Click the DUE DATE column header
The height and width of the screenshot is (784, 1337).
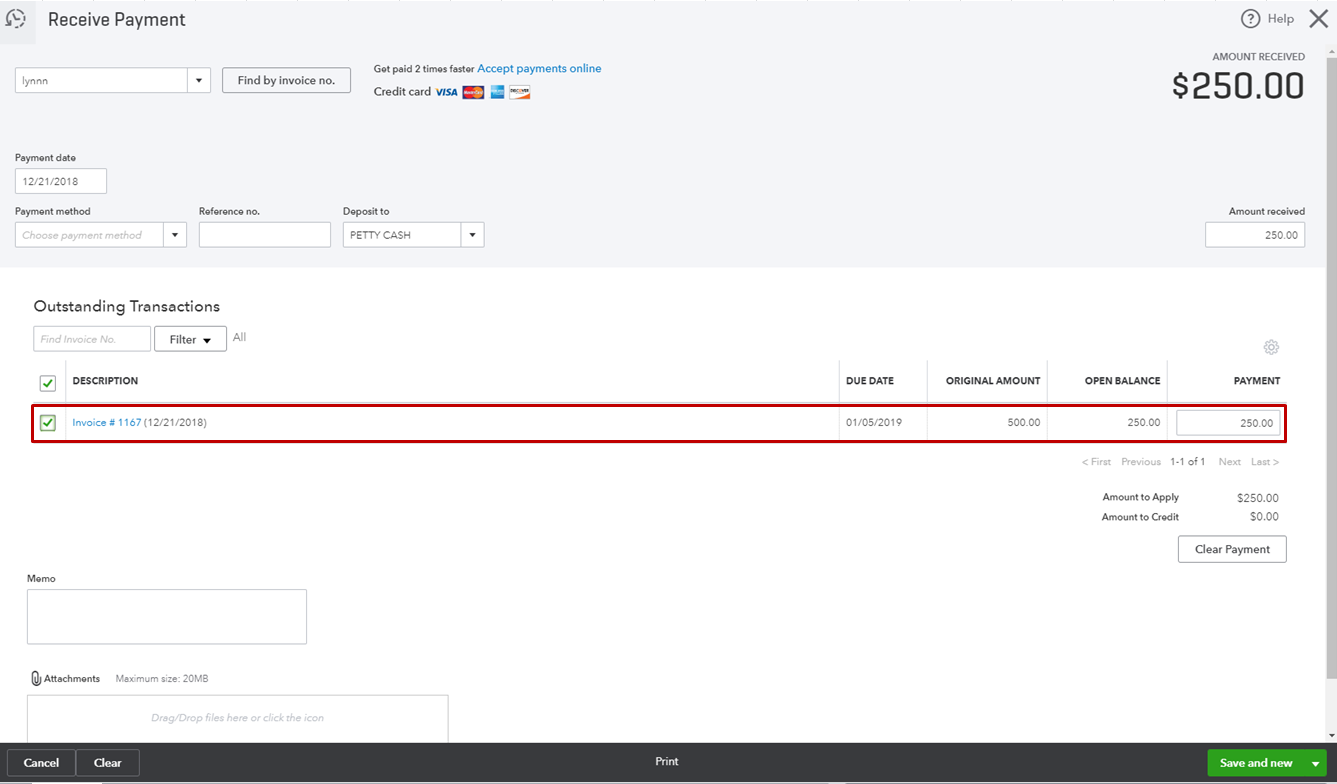[870, 381]
